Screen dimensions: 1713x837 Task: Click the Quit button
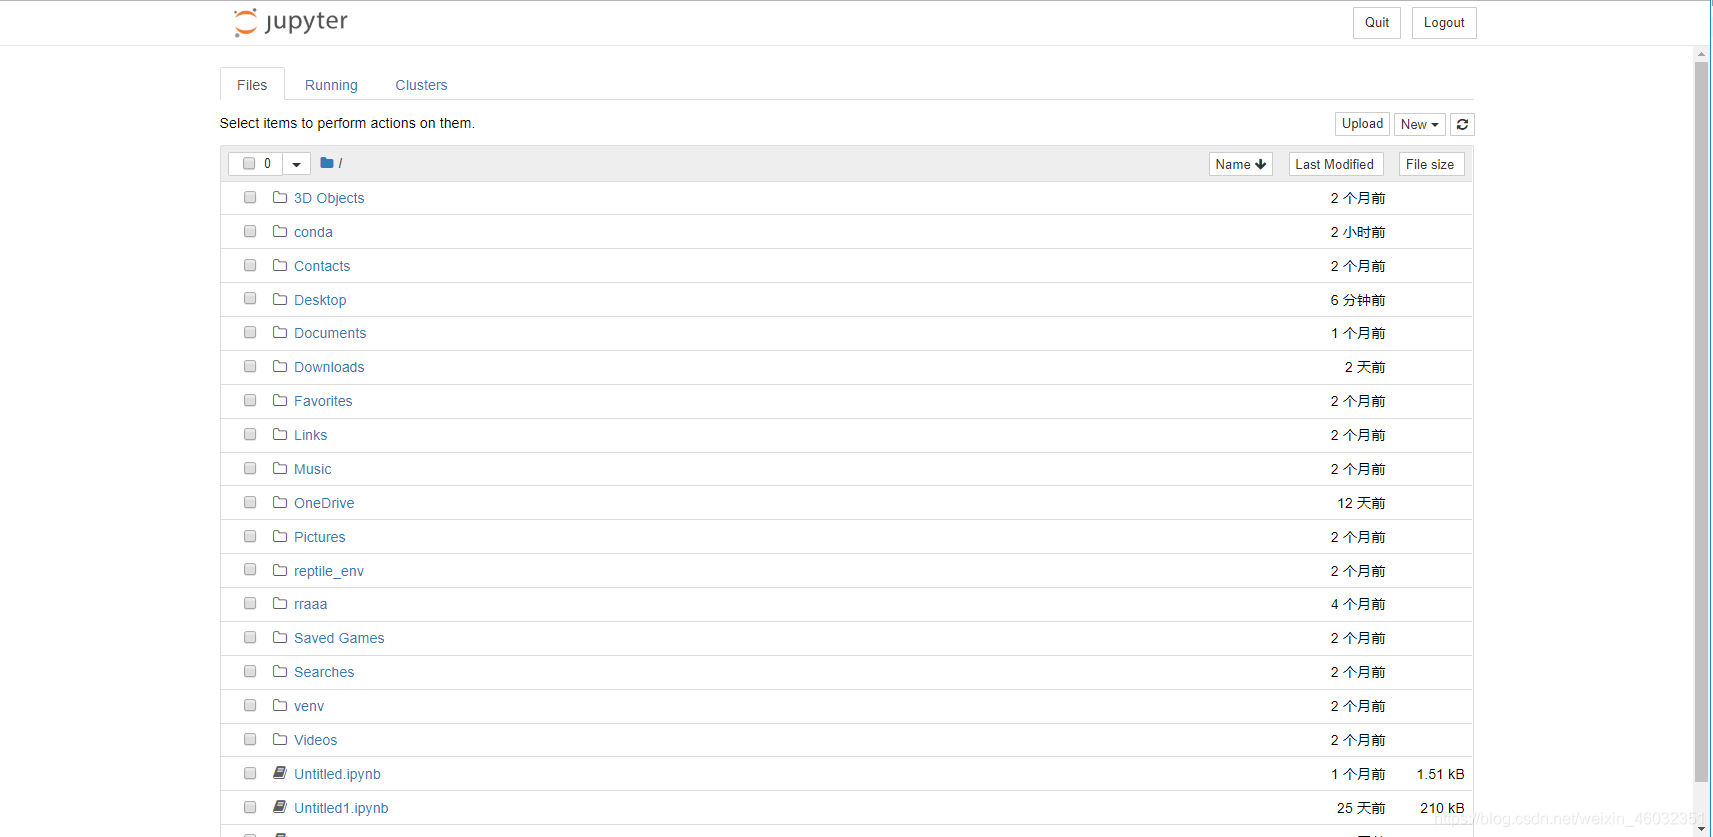(x=1377, y=23)
